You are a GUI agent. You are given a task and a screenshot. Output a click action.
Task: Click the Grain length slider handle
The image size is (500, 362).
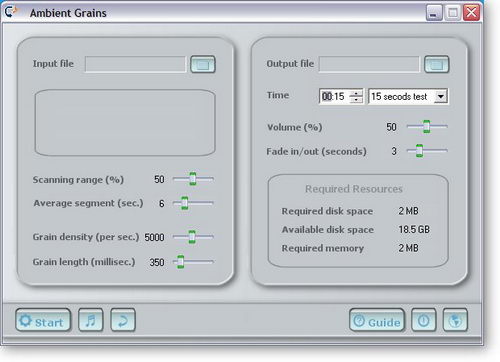(x=180, y=262)
